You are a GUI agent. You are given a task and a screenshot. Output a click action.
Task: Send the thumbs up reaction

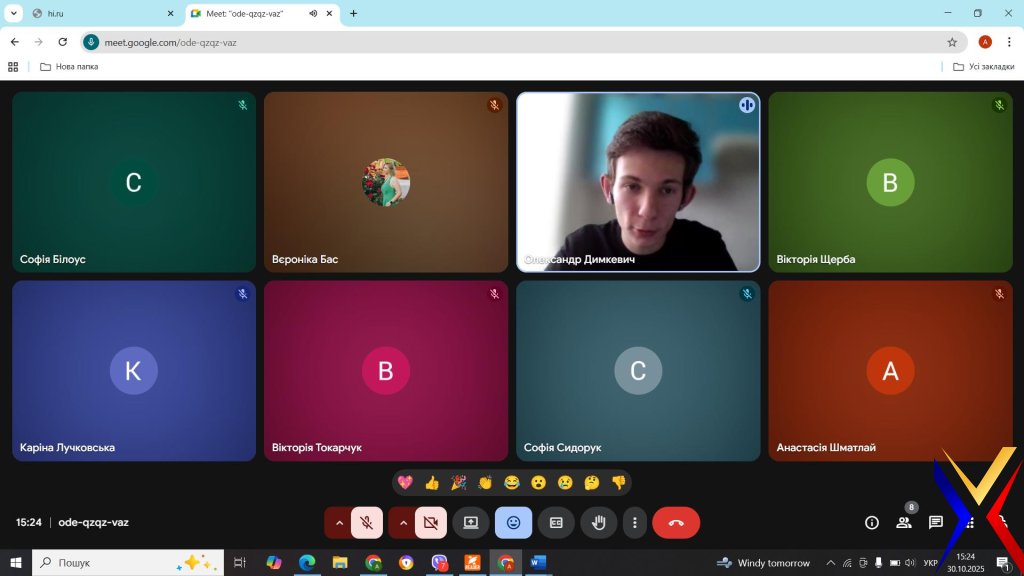pos(432,483)
